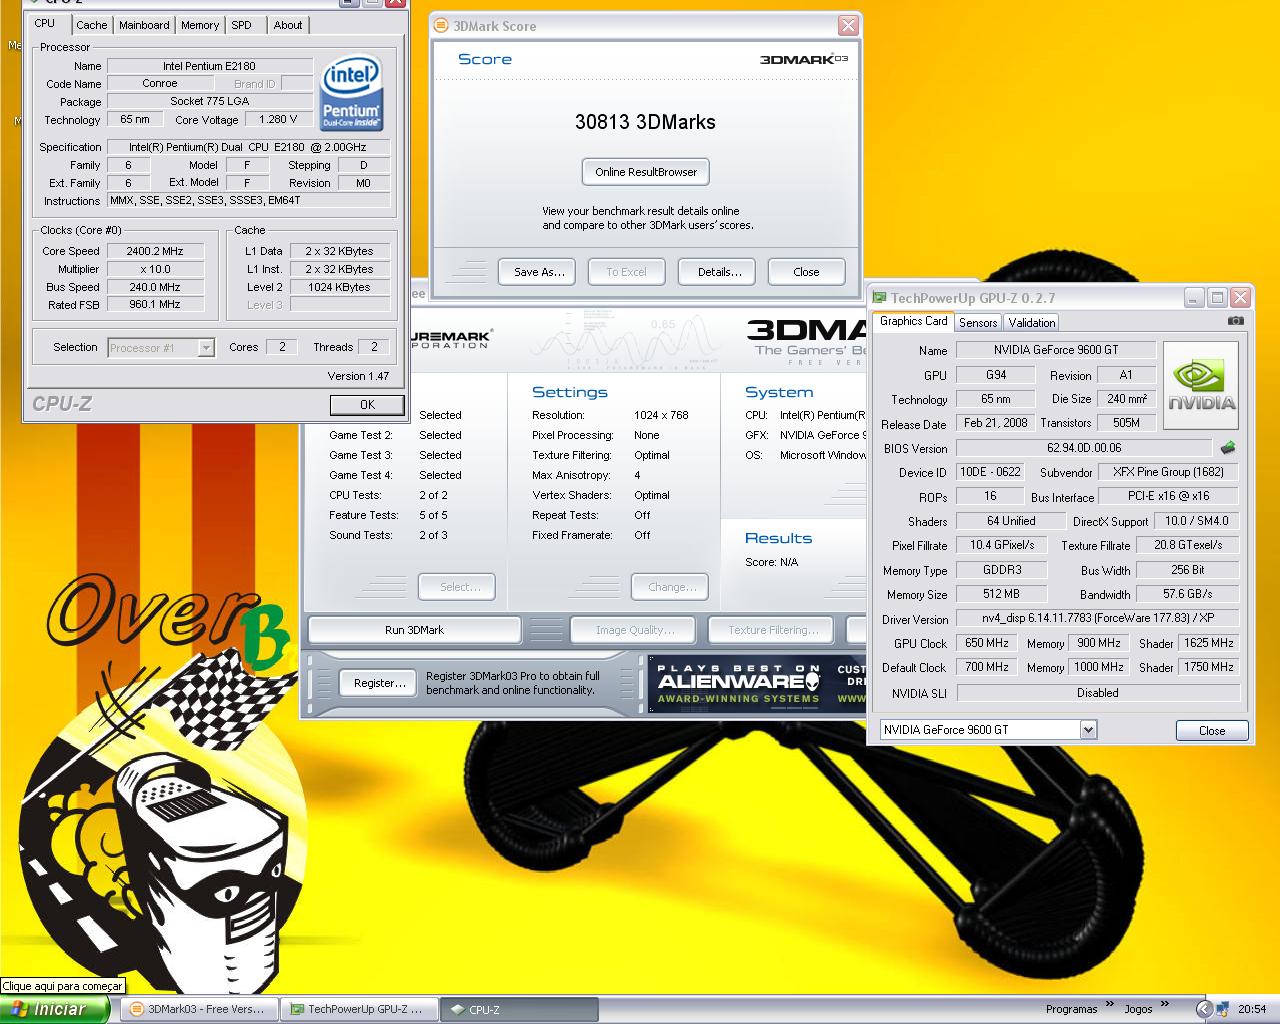Click the Core Voltage value 1.280 V
The width and height of the screenshot is (1280, 1024).
point(278,119)
